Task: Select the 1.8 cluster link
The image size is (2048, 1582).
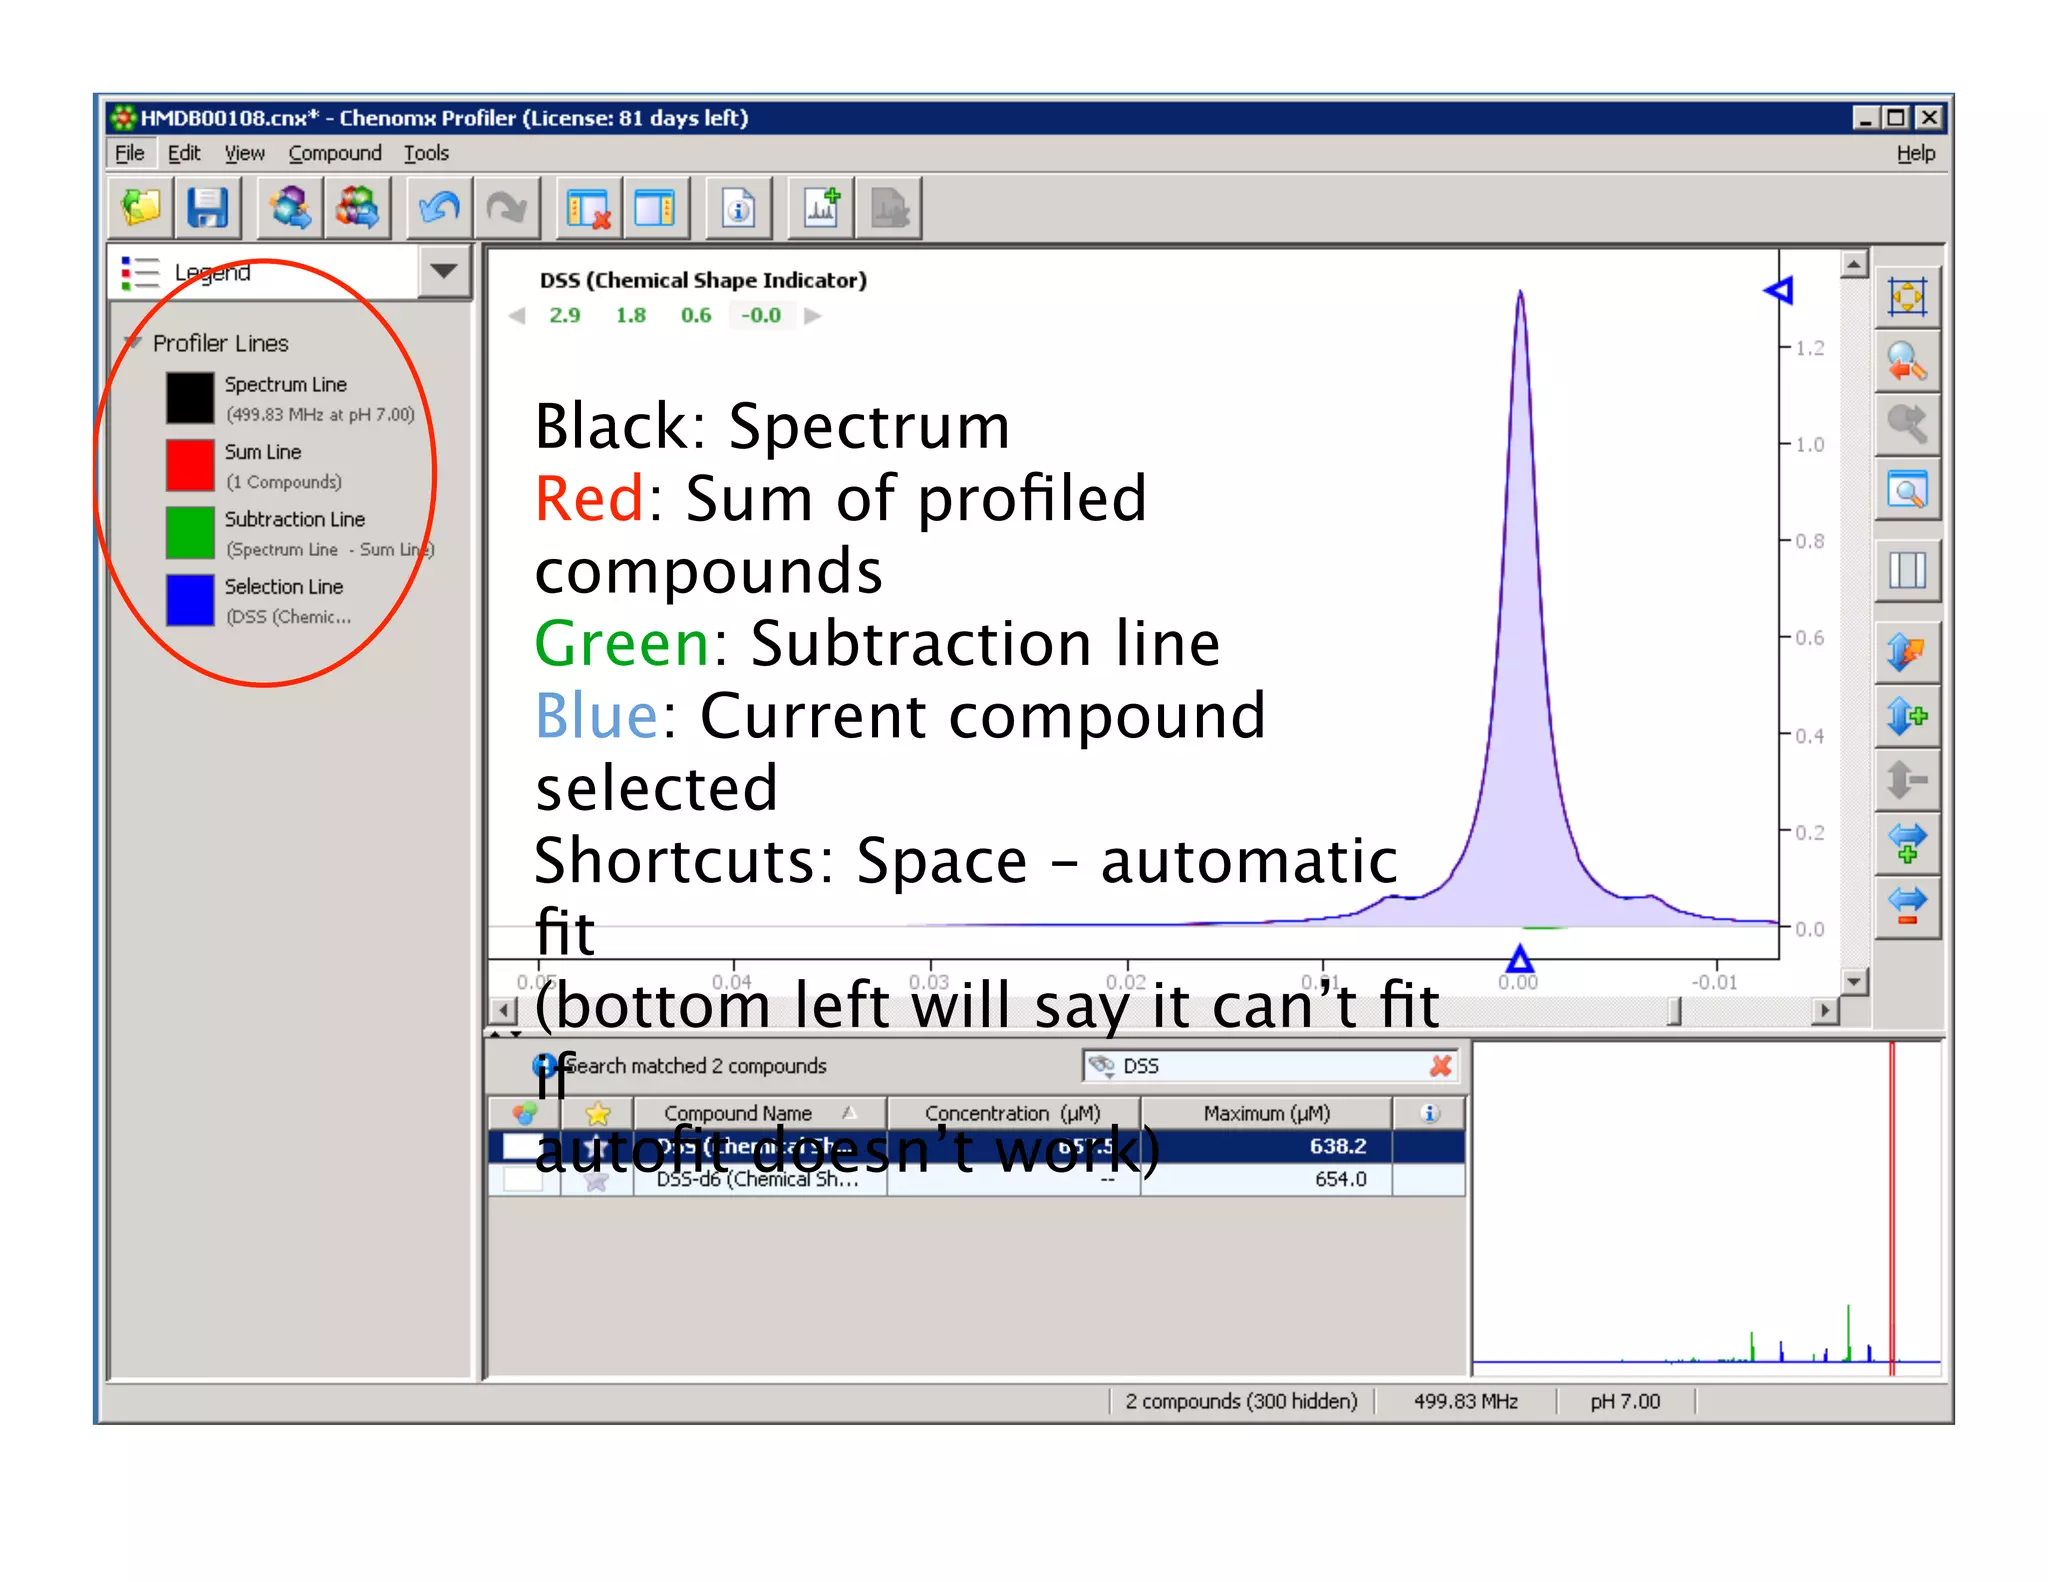Action: click(x=631, y=316)
